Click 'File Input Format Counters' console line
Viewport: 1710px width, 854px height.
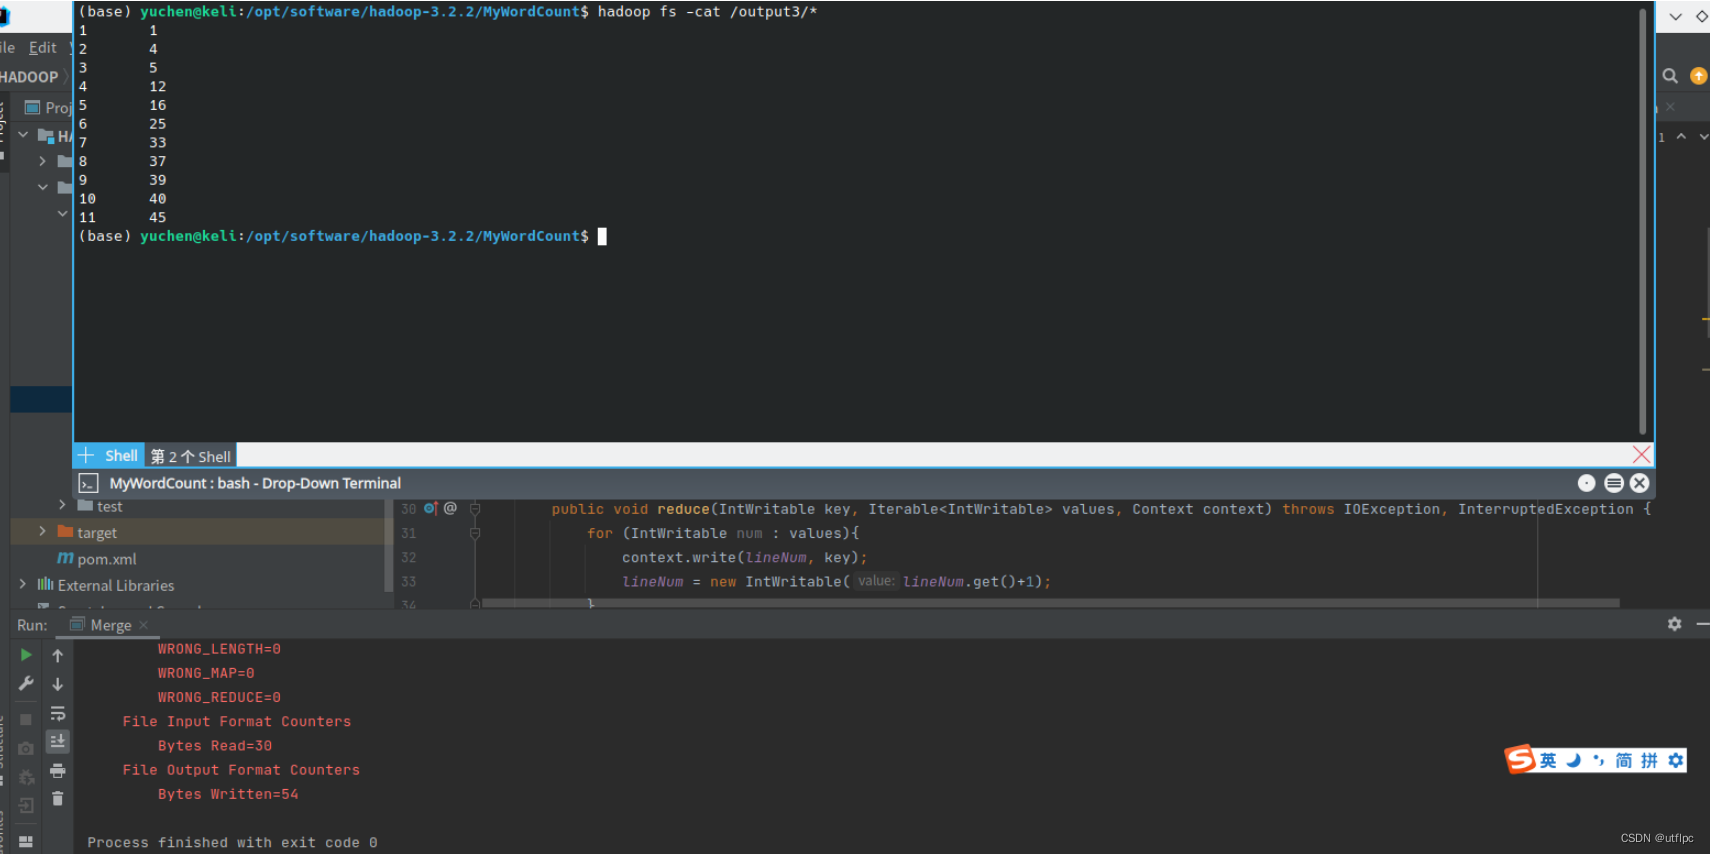[237, 721]
